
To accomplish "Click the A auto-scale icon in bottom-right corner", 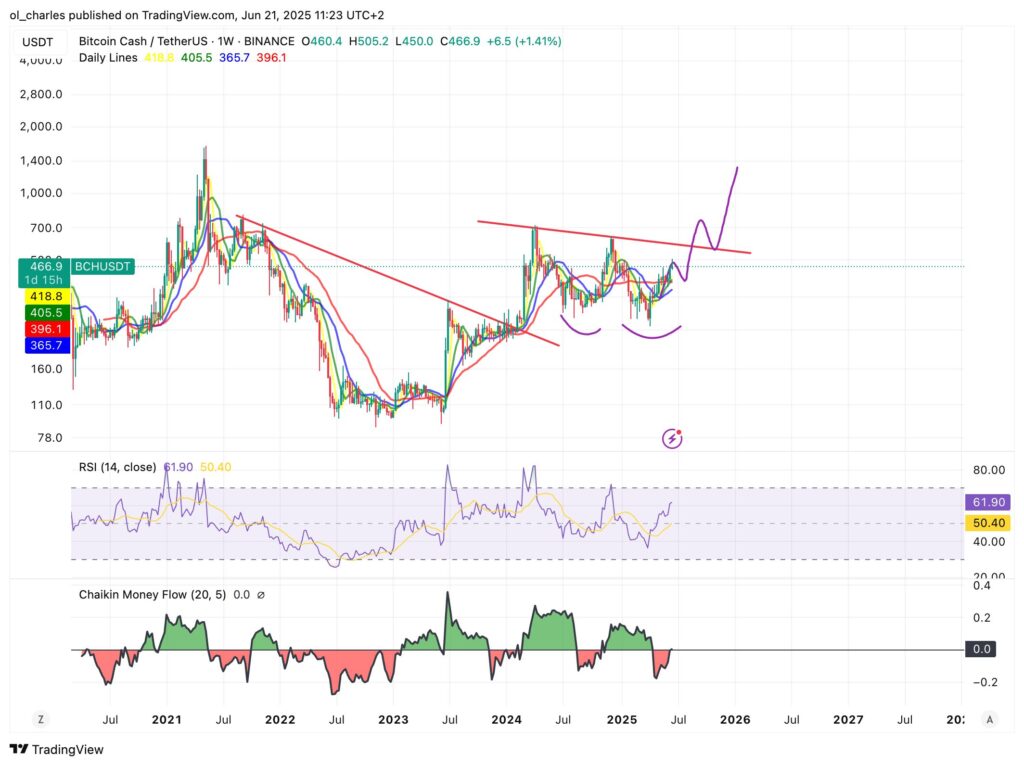I will pyautogui.click(x=989, y=719).
